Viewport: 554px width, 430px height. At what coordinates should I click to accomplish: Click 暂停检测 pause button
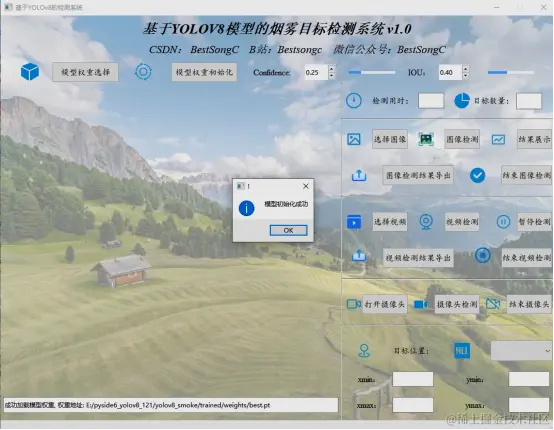pos(534,222)
